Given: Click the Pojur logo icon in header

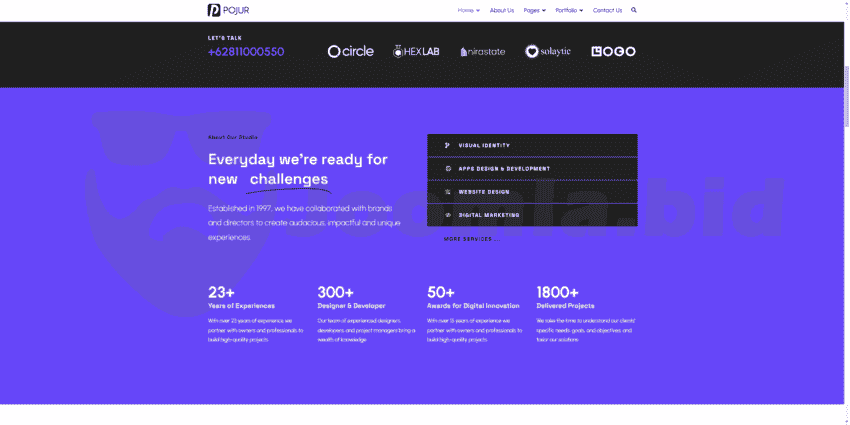Looking at the screenshot, I should click(214, 10).
